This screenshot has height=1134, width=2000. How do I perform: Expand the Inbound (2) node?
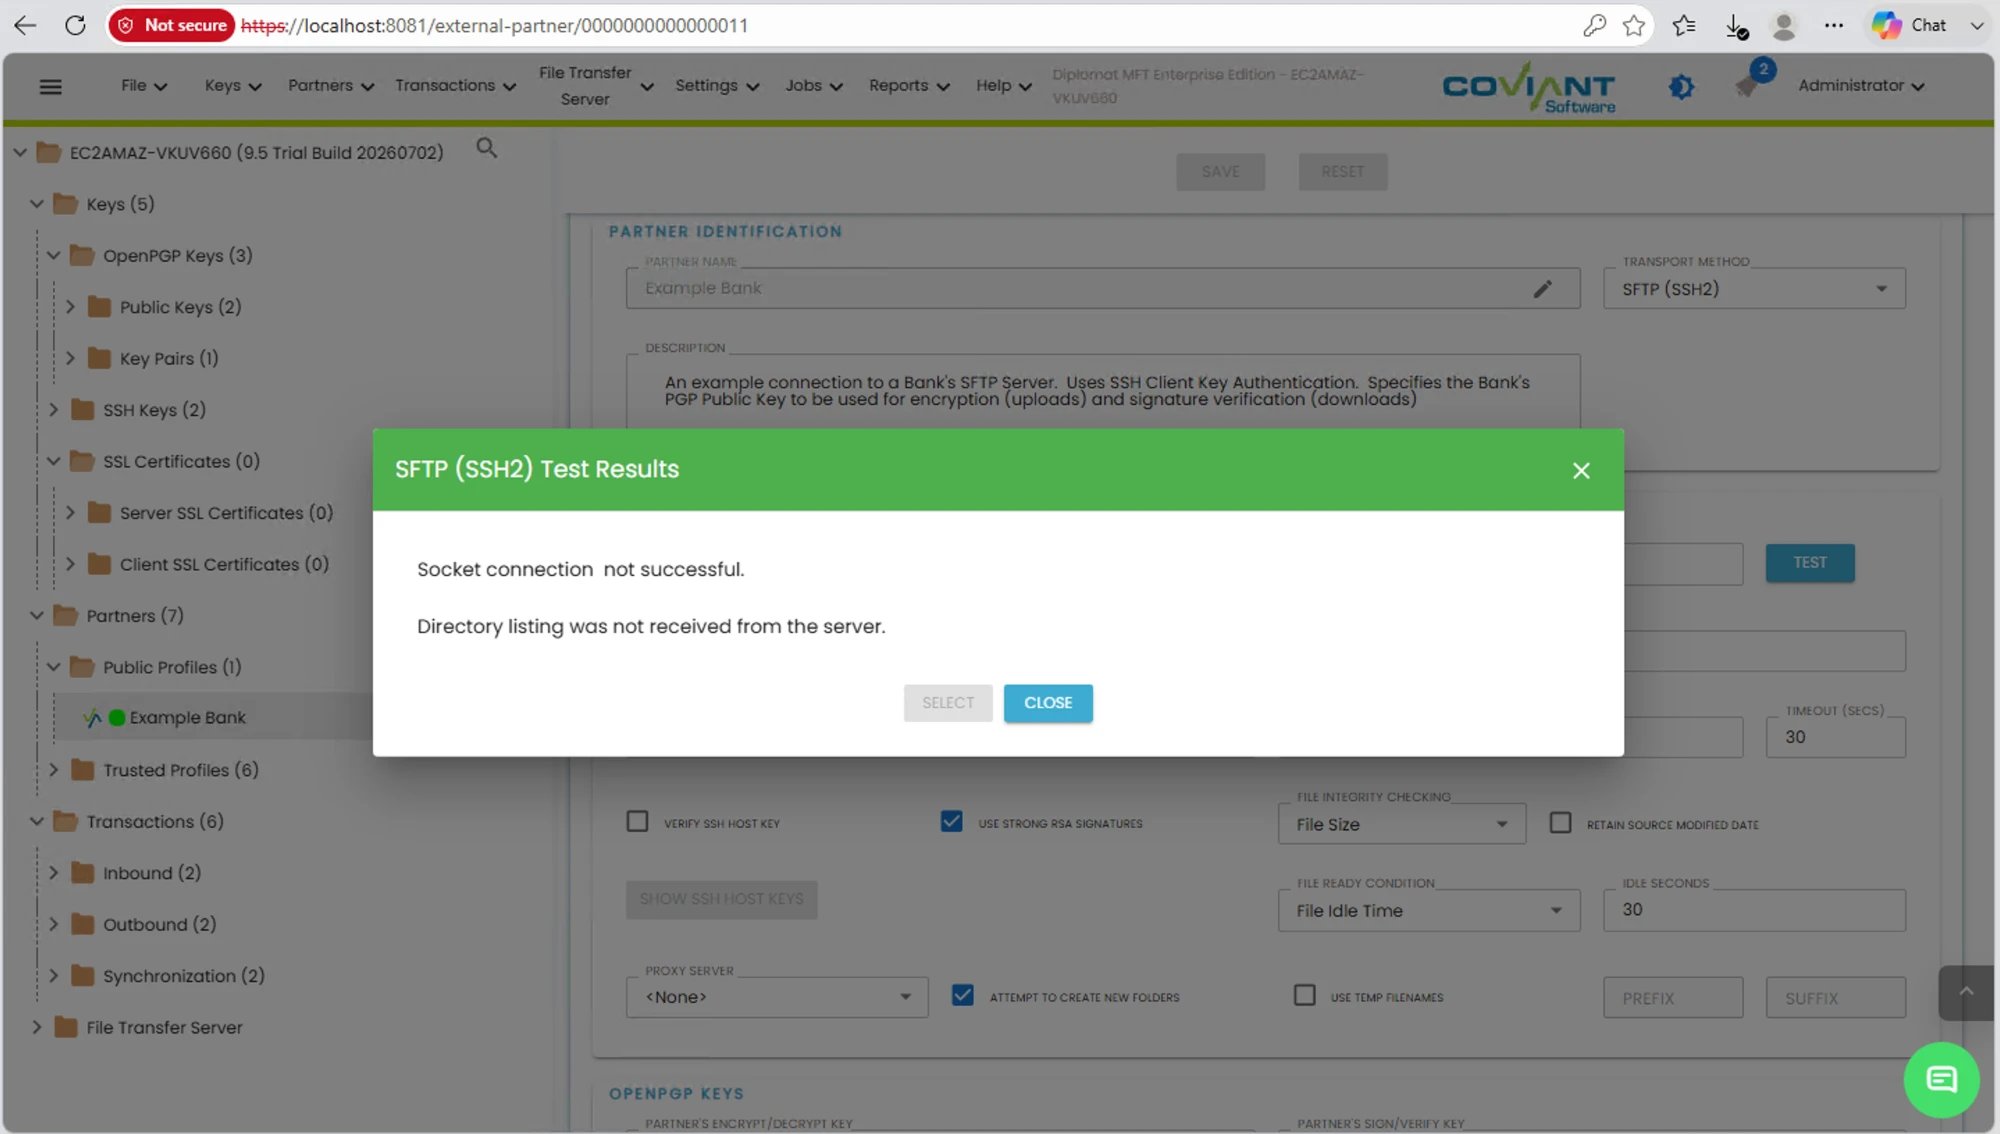point(54,873)
